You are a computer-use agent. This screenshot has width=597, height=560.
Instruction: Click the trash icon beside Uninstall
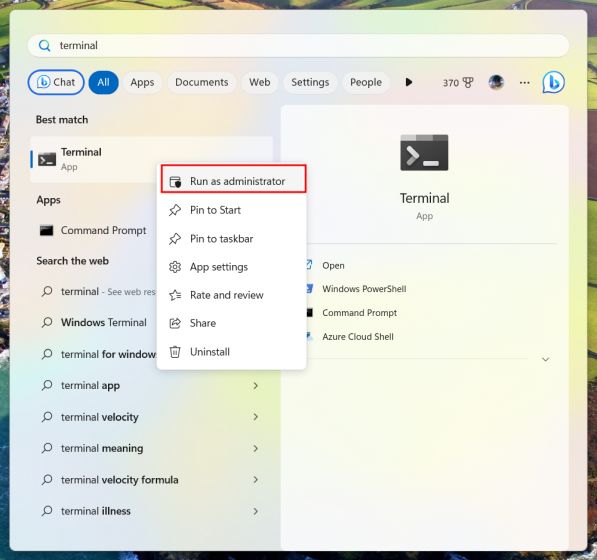pyautogui.click(x=175, y=352)
